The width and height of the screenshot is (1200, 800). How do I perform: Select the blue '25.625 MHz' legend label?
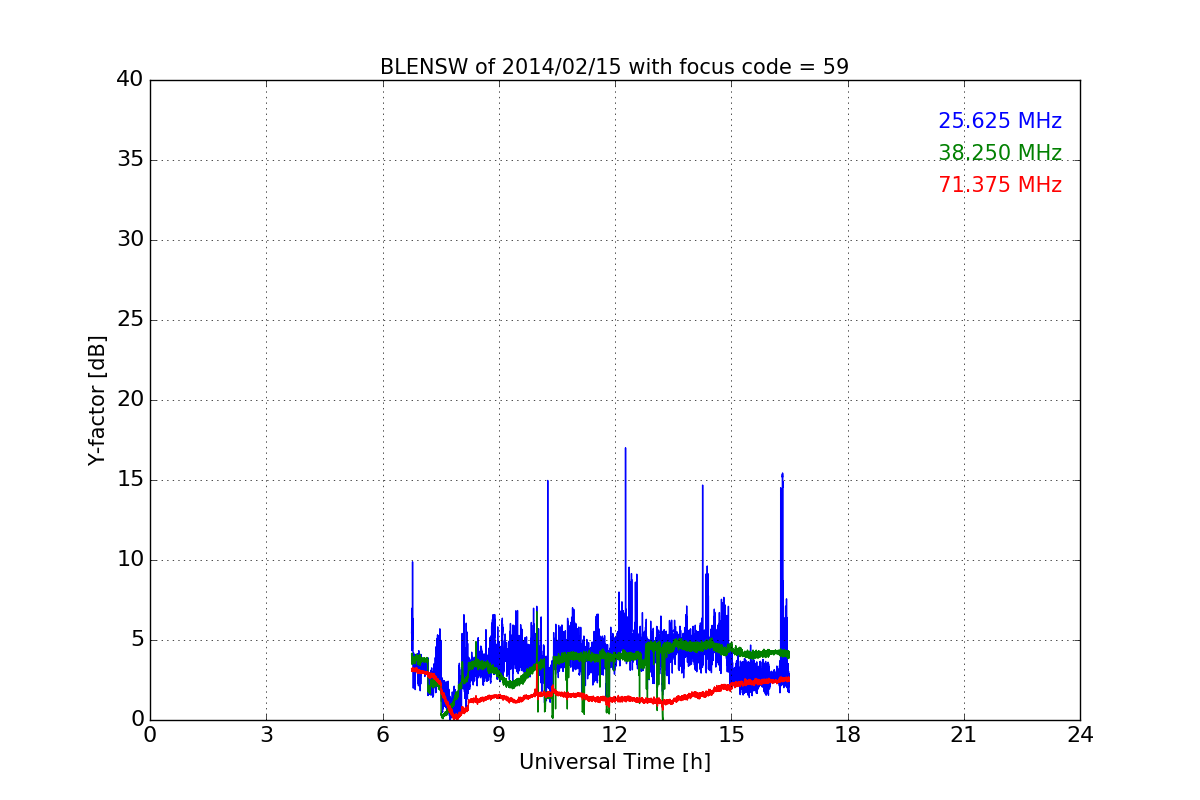click(x=1000, y=121)
